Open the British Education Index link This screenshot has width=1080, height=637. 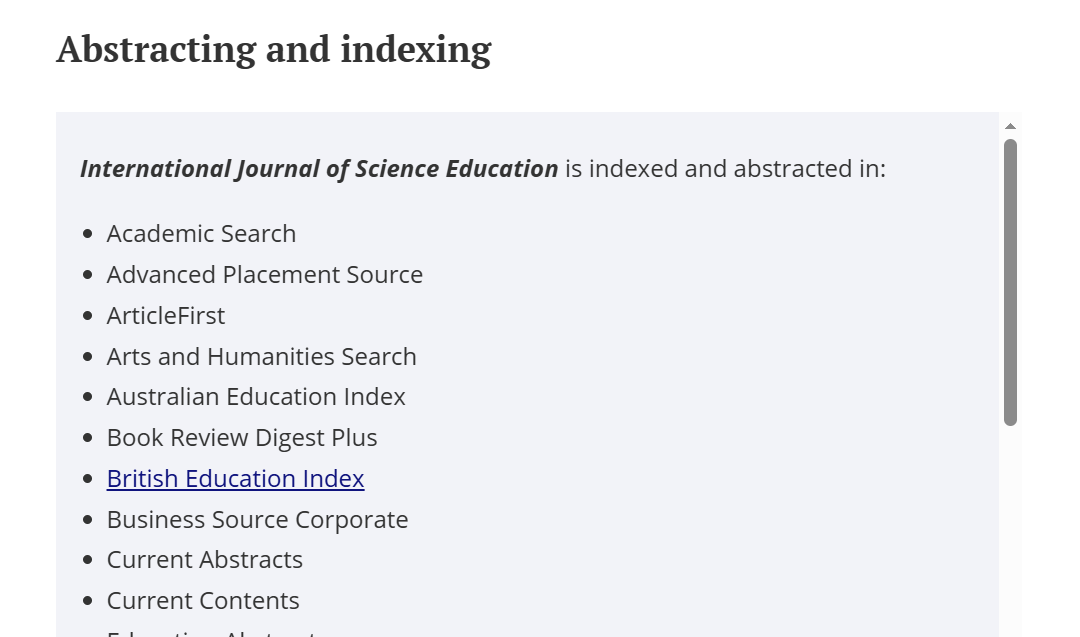[235, 479]
